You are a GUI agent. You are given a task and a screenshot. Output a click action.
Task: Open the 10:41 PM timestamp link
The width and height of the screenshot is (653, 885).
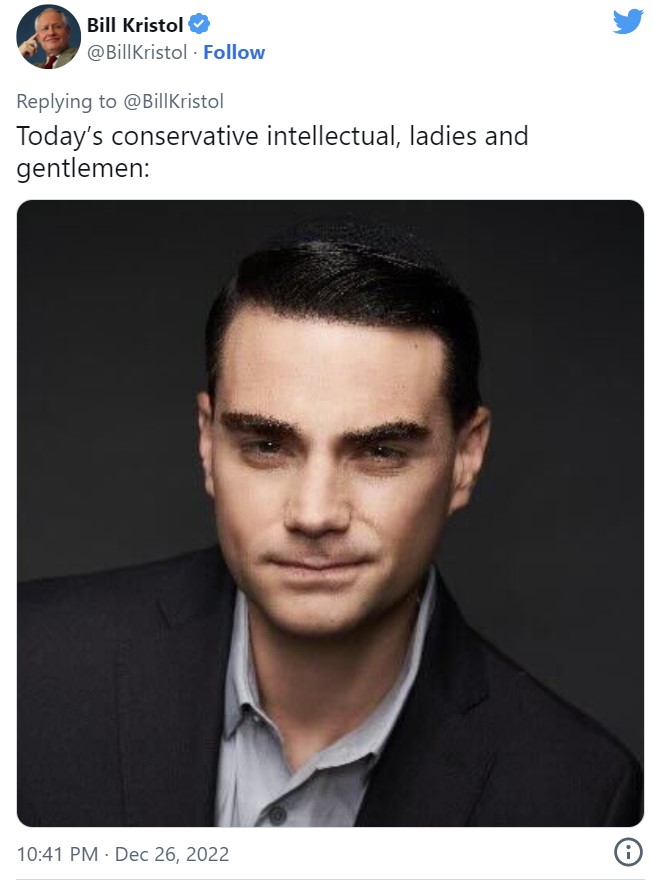pyautogui.click(x=58, y=854)
